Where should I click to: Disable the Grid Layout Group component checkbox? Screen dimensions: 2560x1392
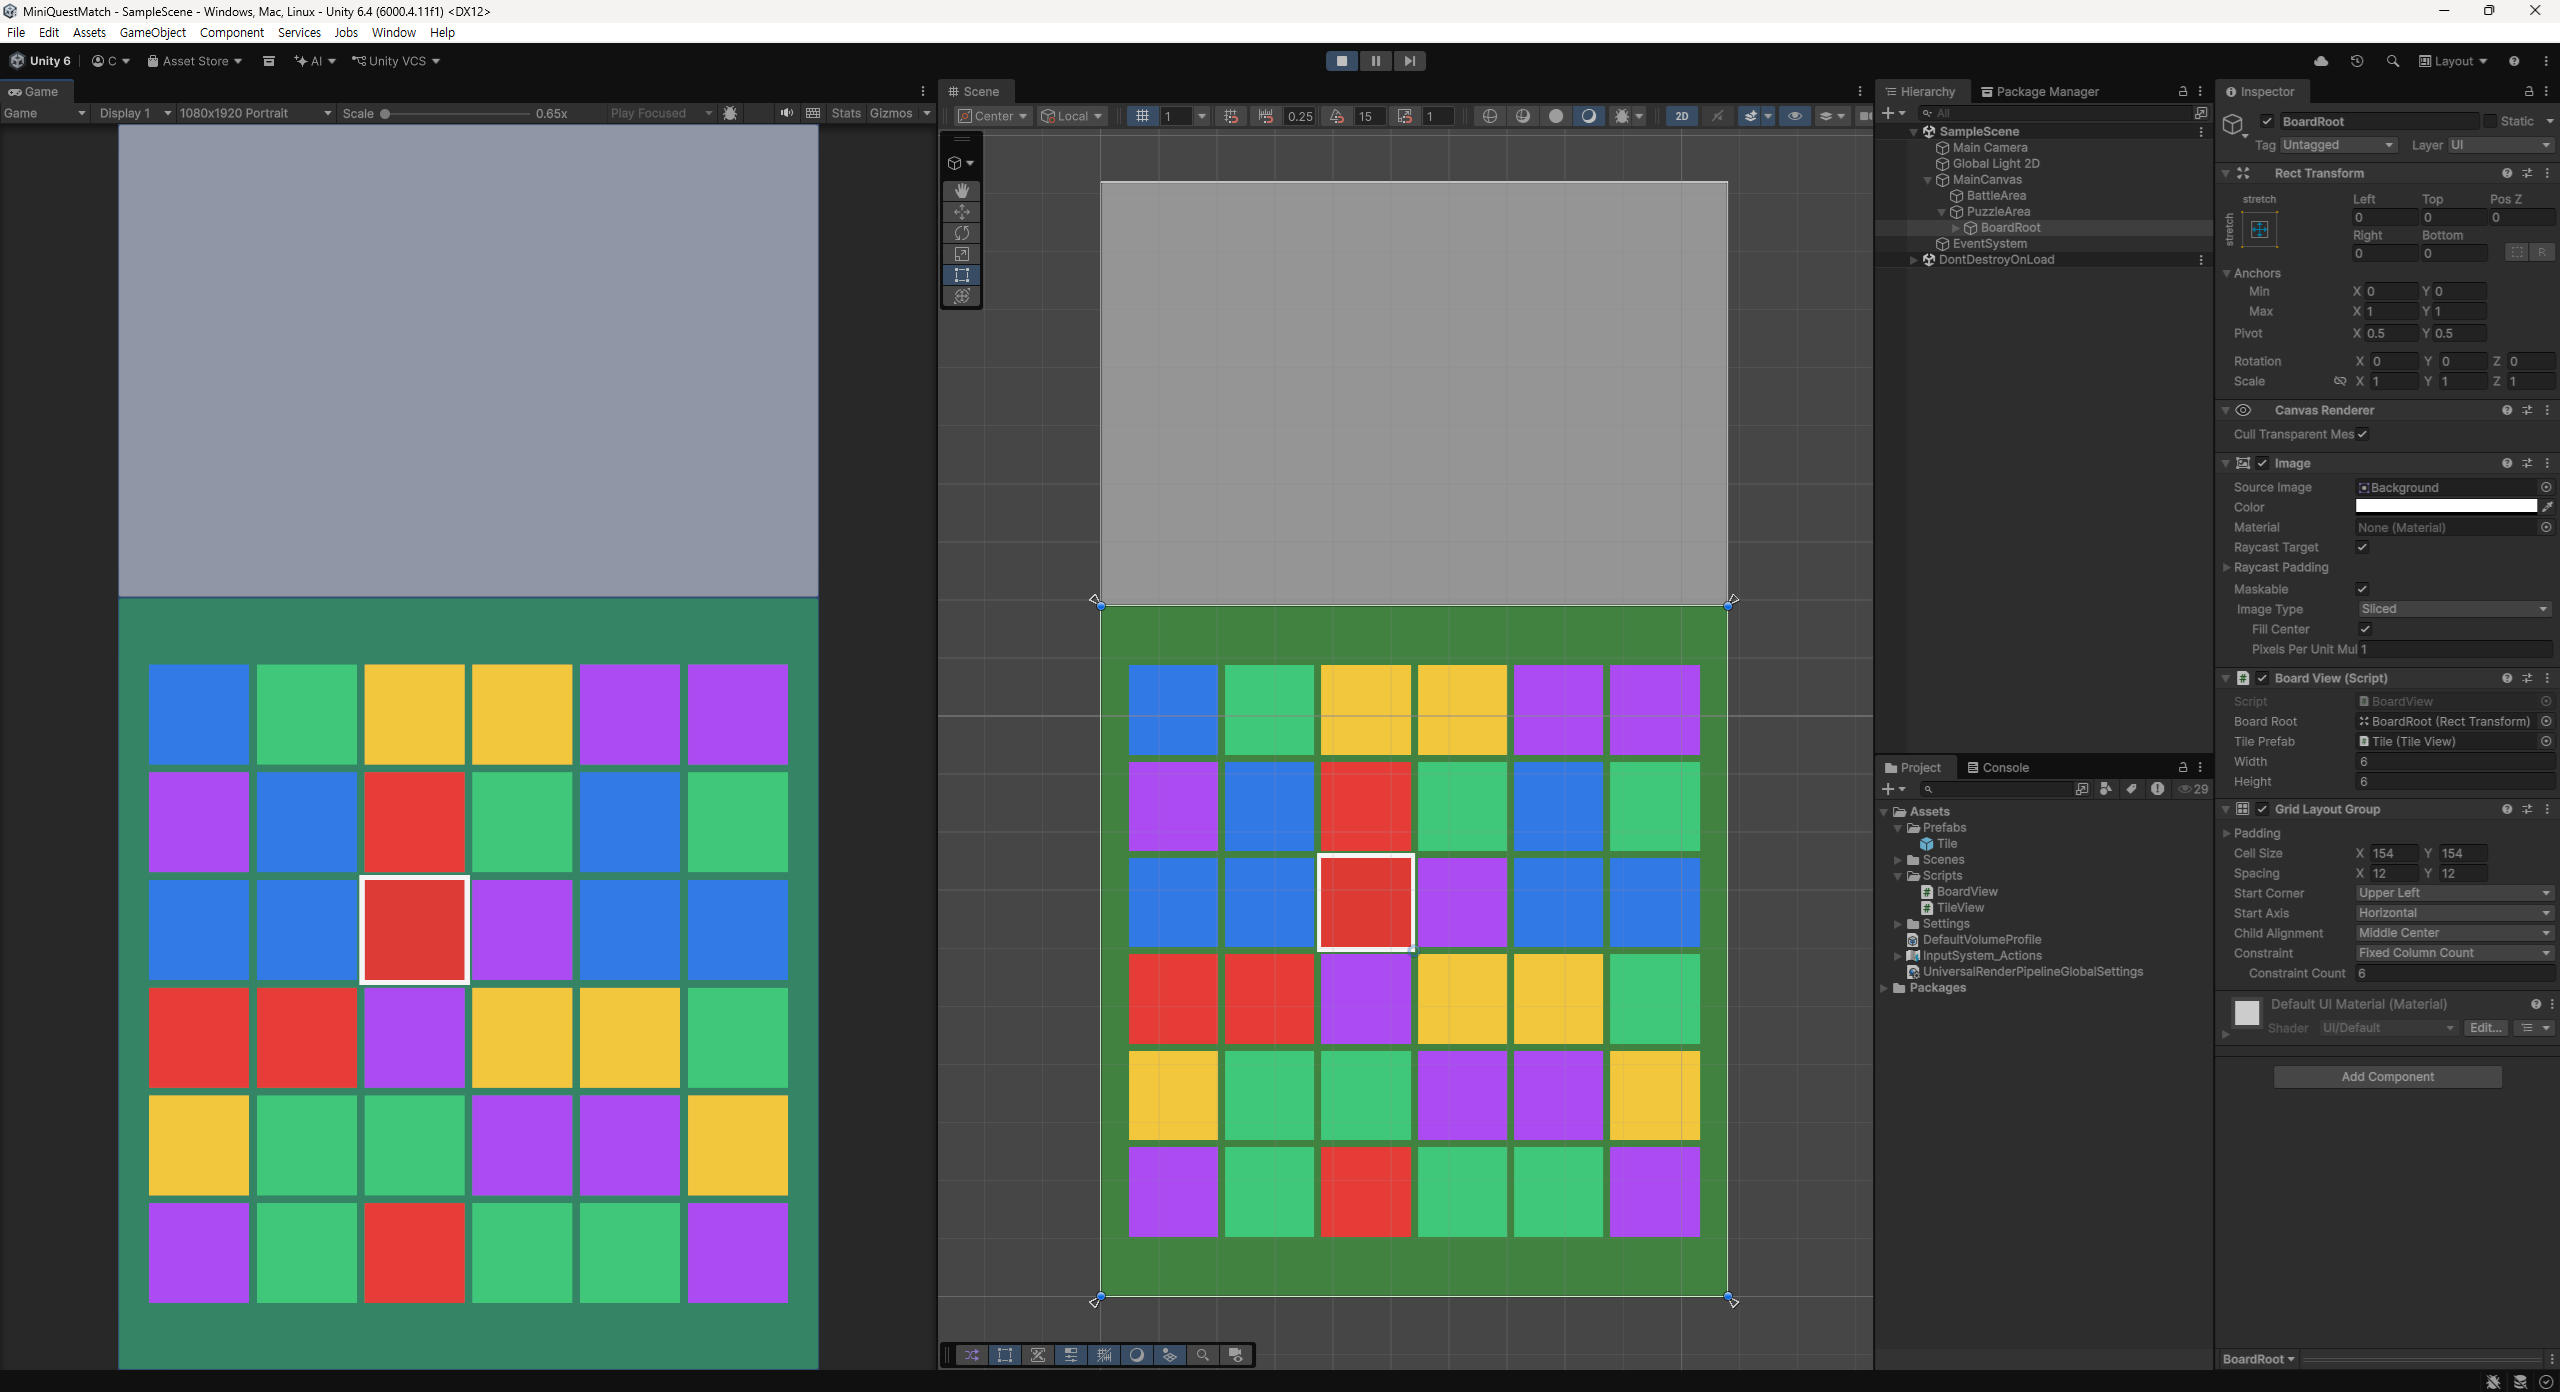[x=2262, y=809]
